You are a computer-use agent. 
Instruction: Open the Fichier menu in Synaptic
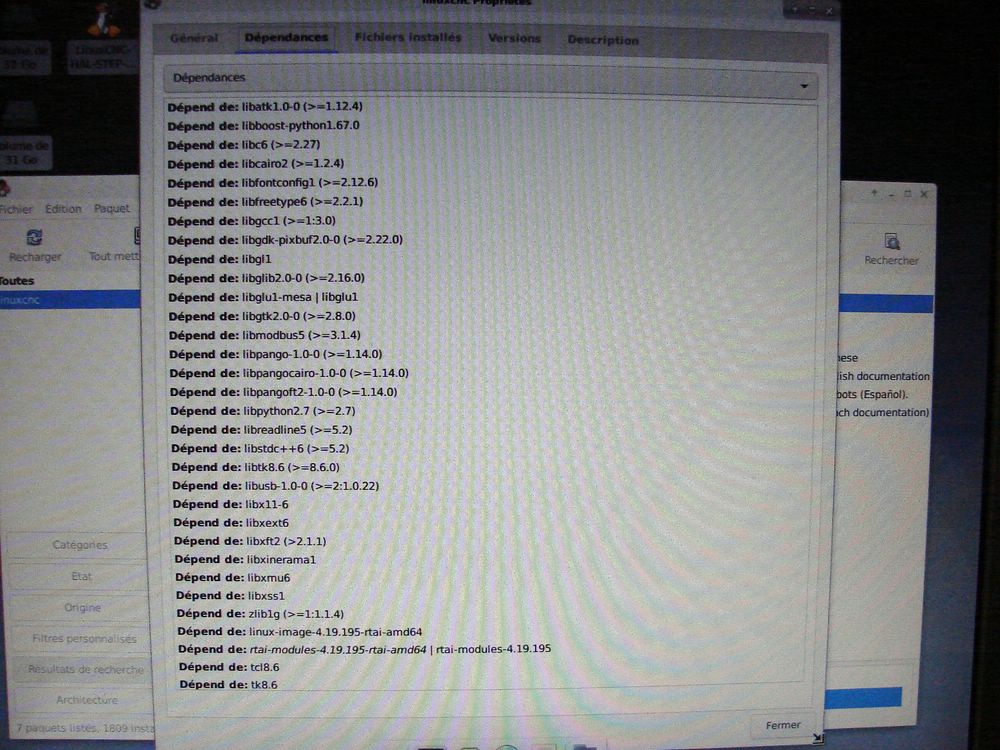(x=16, y=209)
